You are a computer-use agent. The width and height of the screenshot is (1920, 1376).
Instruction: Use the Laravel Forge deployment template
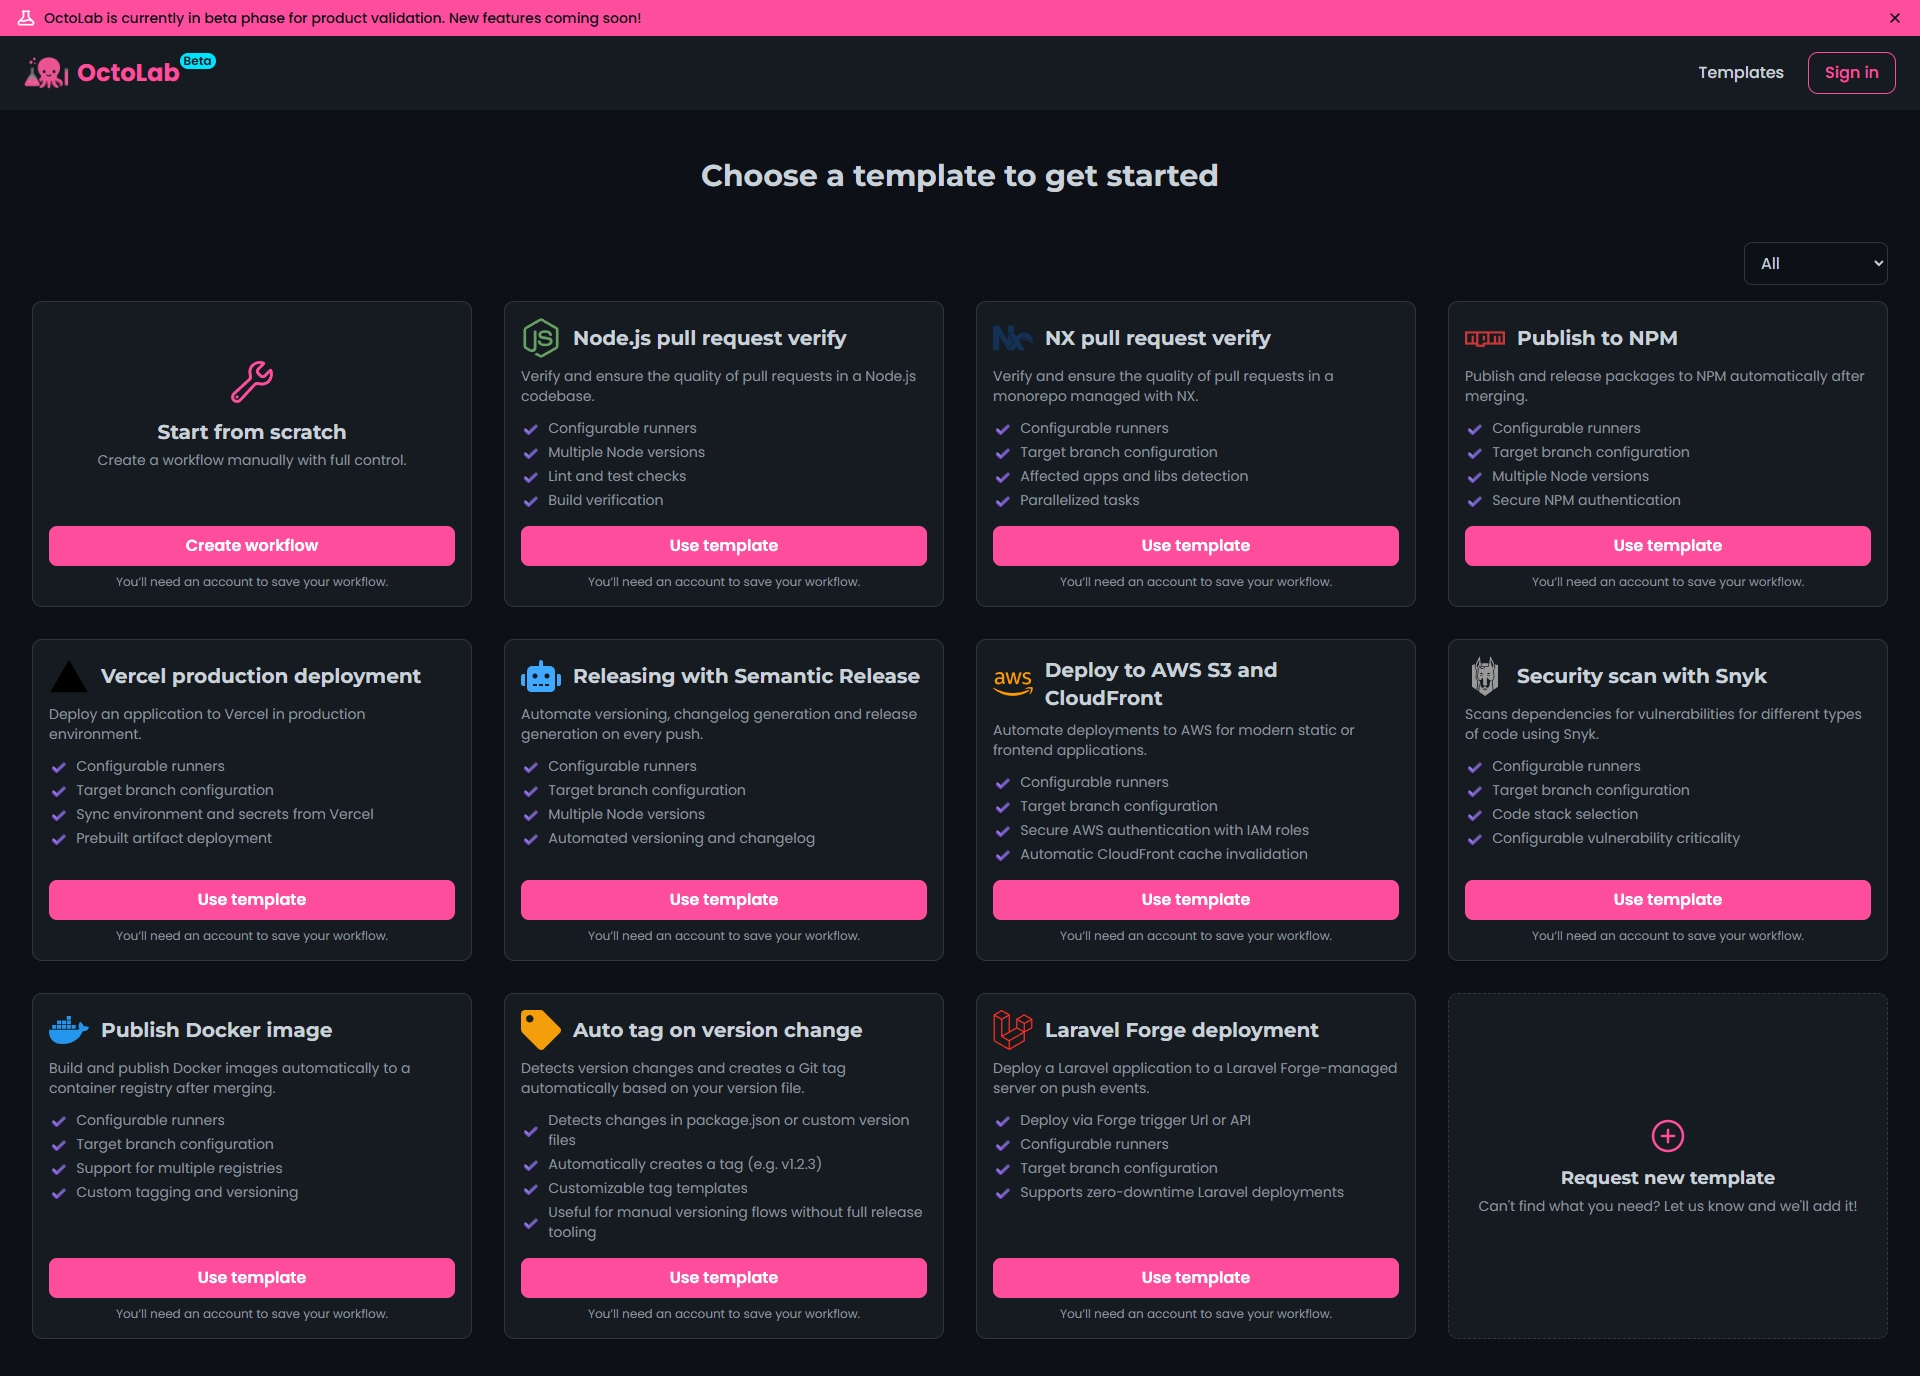1195,1278
